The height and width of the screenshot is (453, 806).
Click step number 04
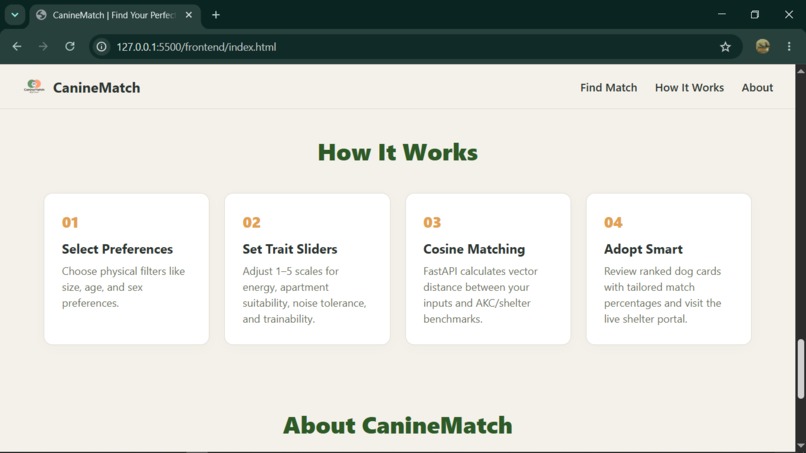613,222
